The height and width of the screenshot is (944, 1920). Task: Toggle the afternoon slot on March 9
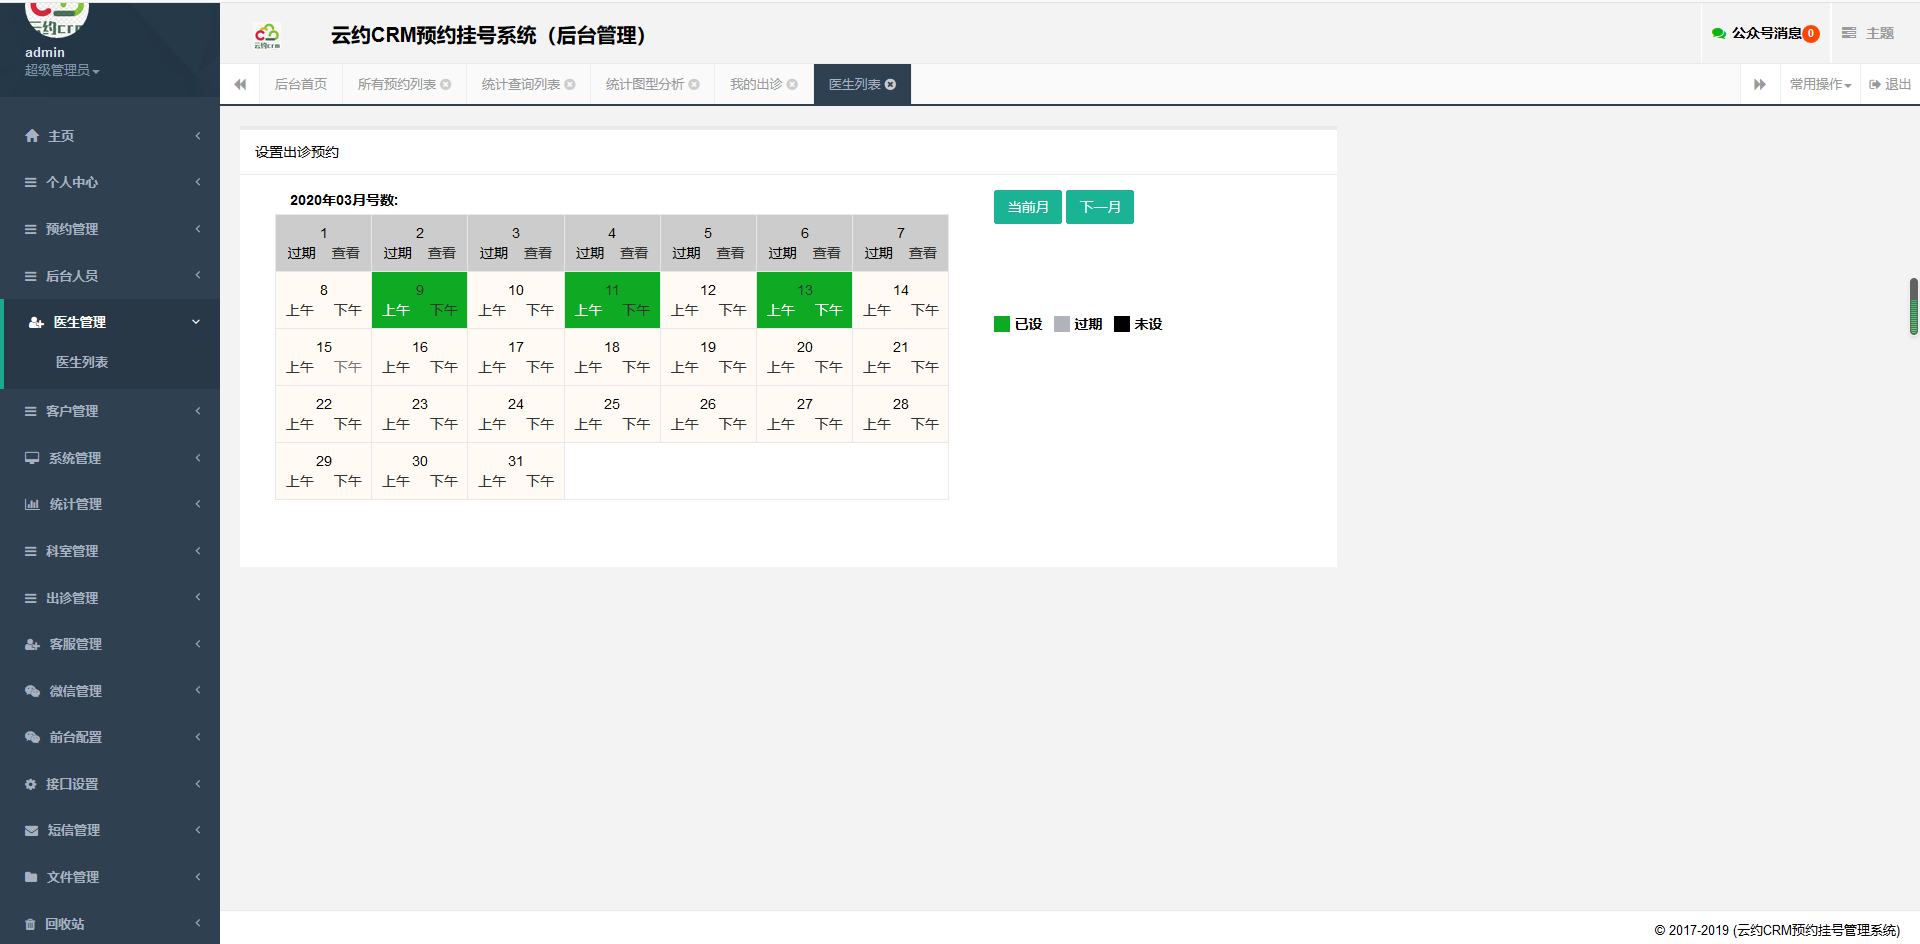tap(443, 311)
